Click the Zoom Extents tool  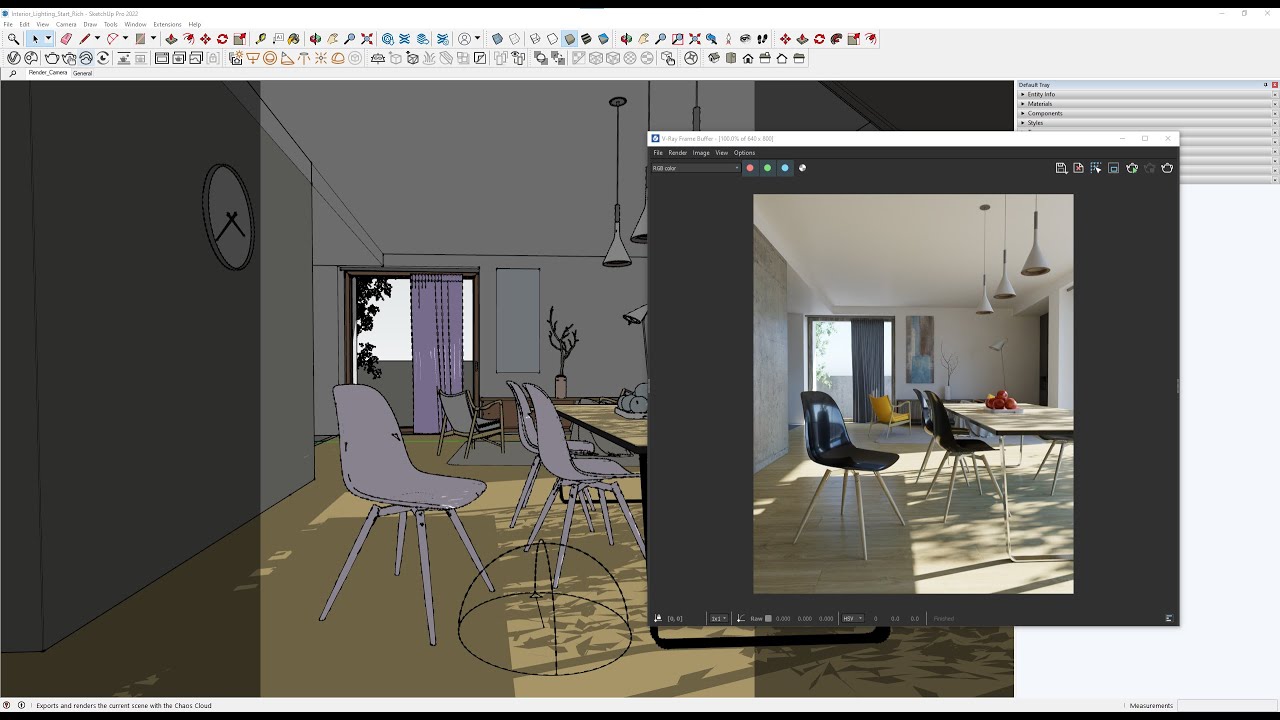(367, 39)
